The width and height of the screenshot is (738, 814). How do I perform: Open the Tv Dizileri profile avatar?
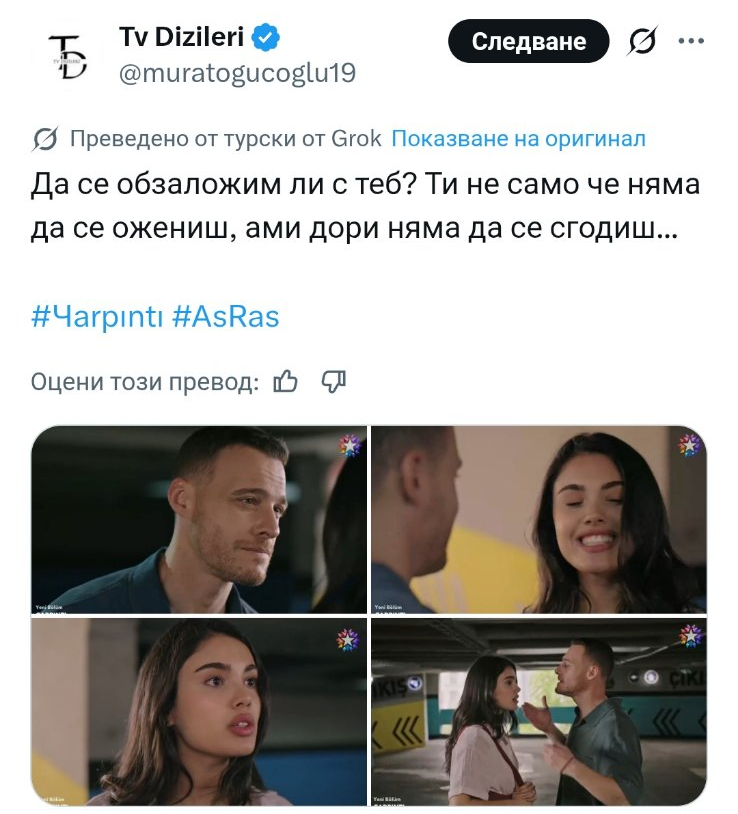click(67, 57)
